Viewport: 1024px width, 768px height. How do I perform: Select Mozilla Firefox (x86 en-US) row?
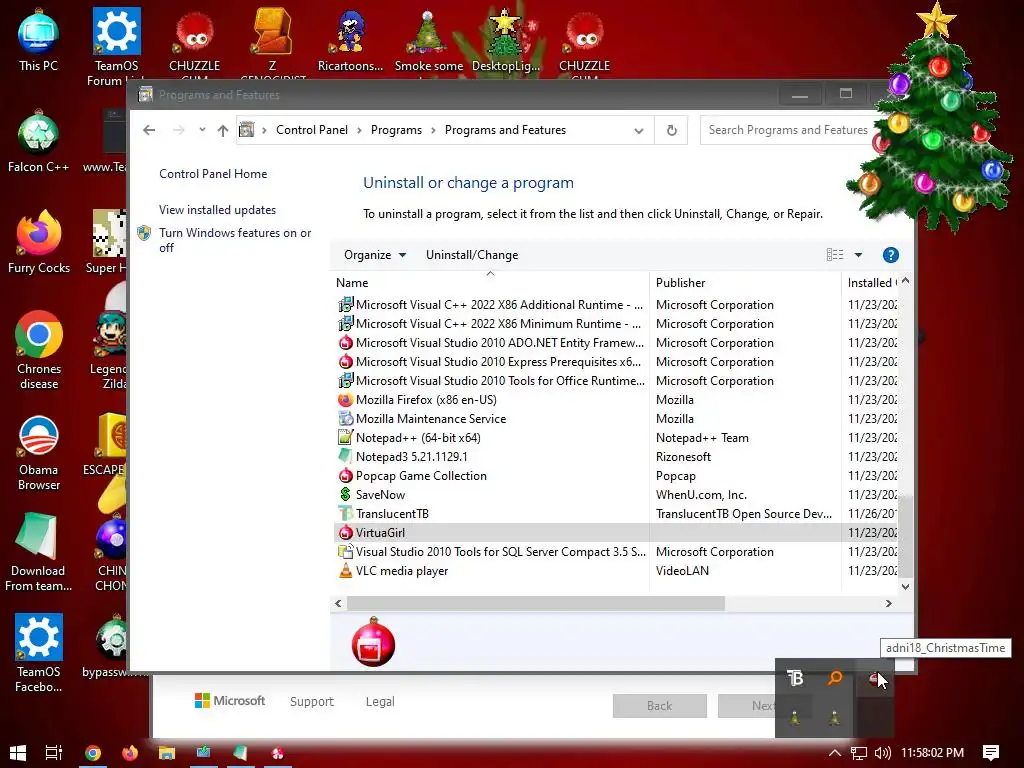616,400
